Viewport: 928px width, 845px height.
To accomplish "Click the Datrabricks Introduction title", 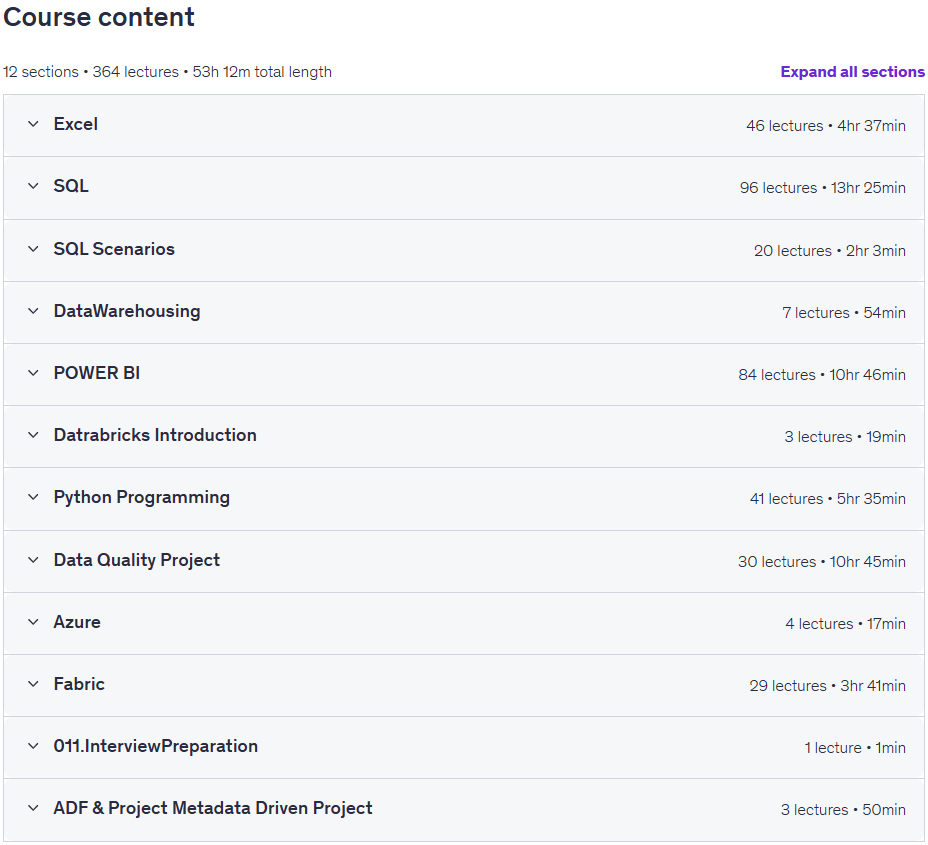I will click(x=155, y=436).
